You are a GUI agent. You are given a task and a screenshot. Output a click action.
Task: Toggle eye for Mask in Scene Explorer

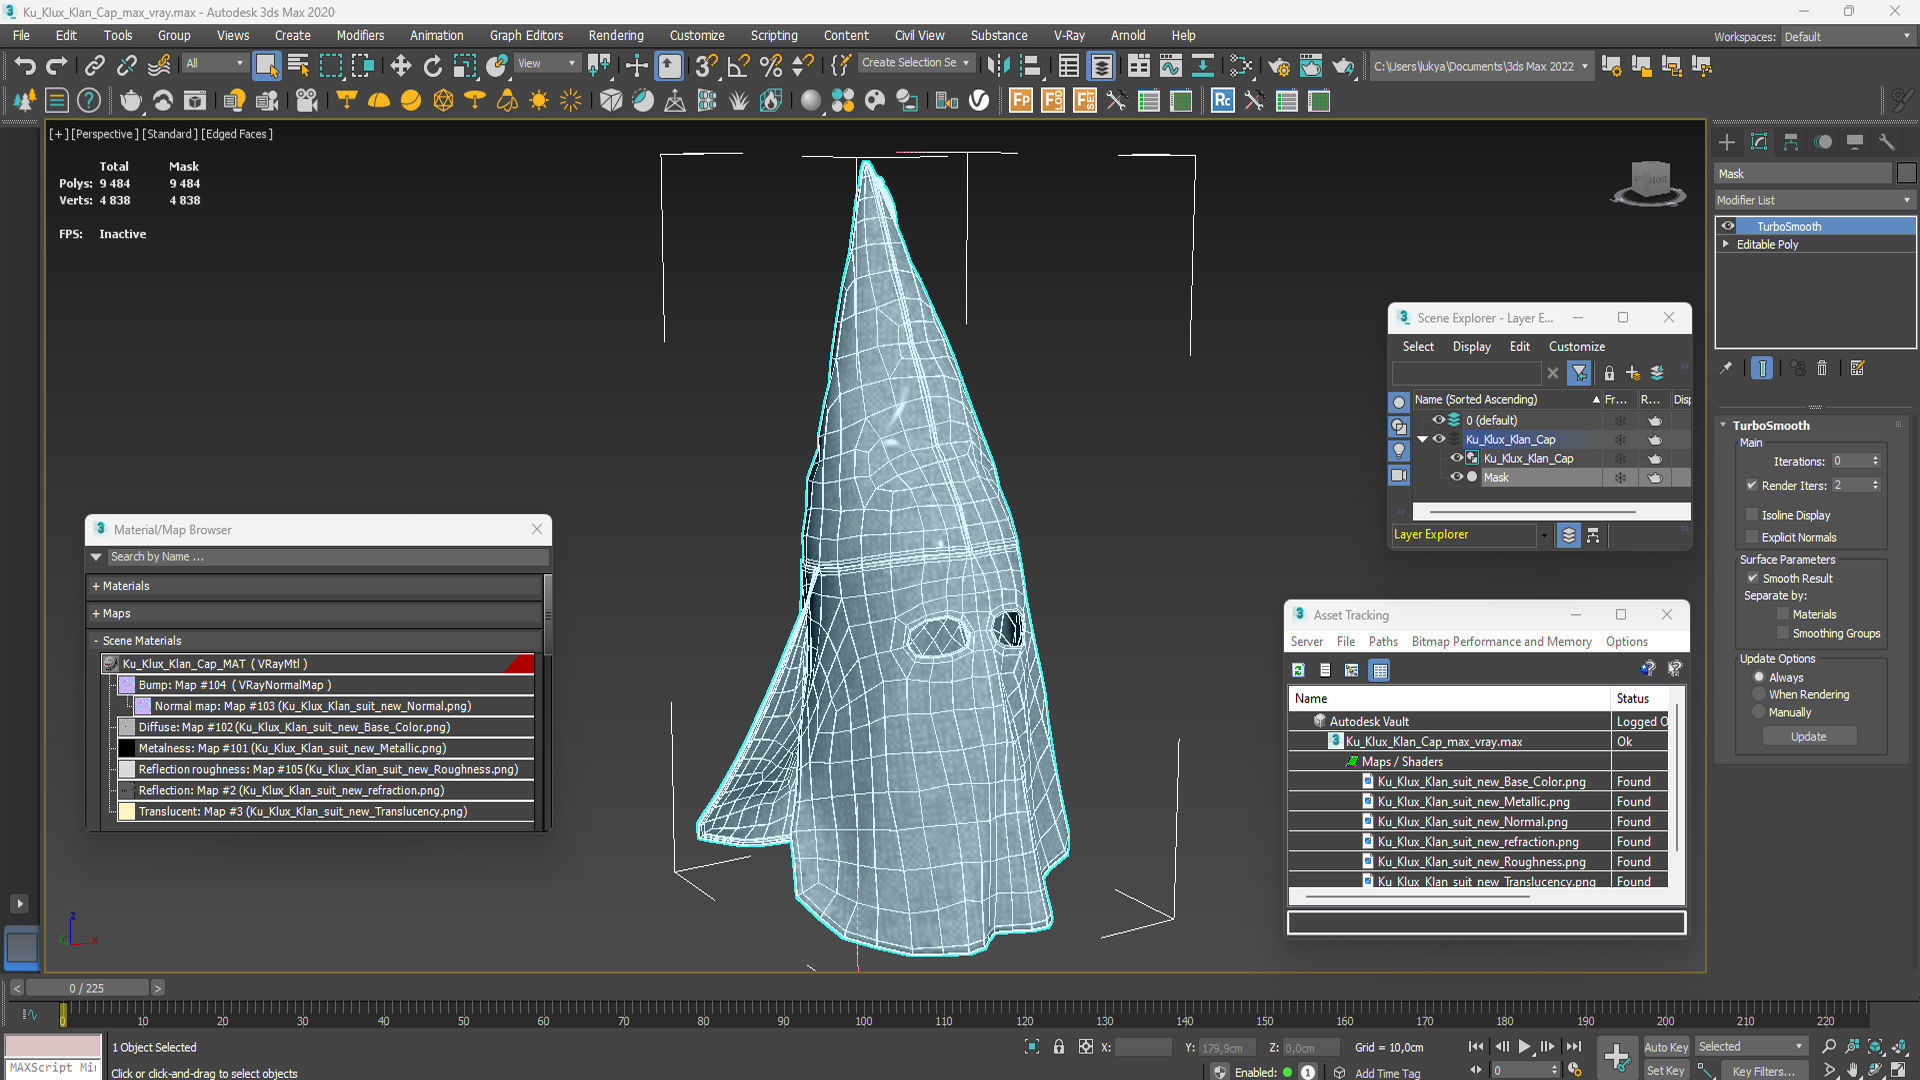tap(1456, 477)
